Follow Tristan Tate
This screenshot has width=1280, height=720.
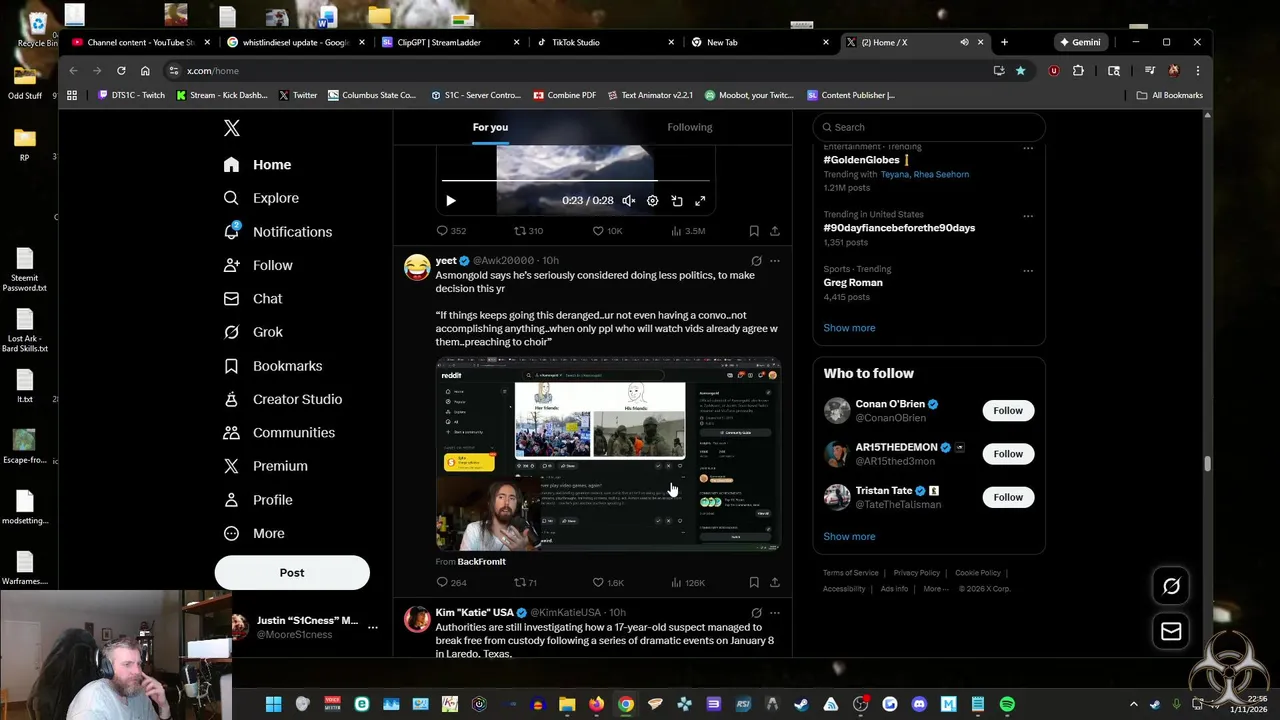click(1008, 497)
